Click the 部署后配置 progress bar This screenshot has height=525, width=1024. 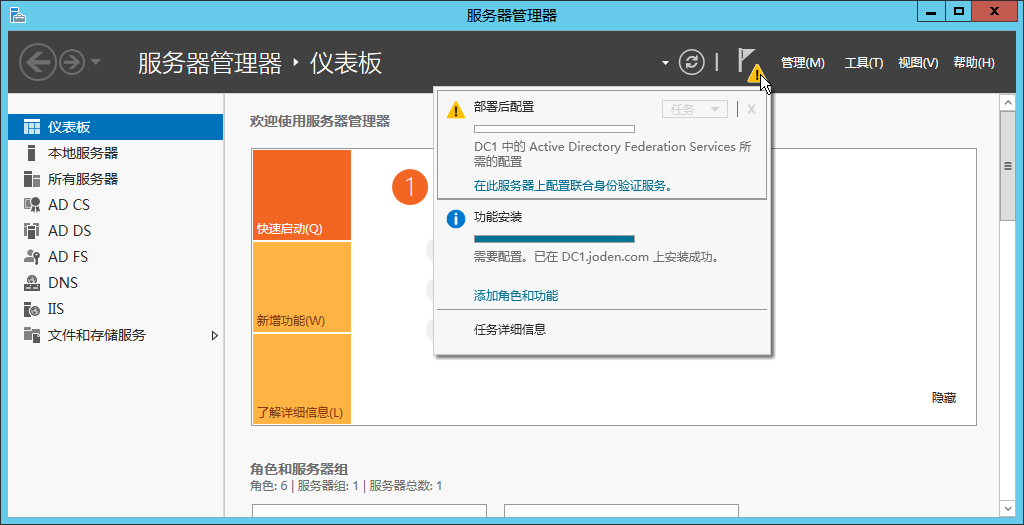pos(554,129)
